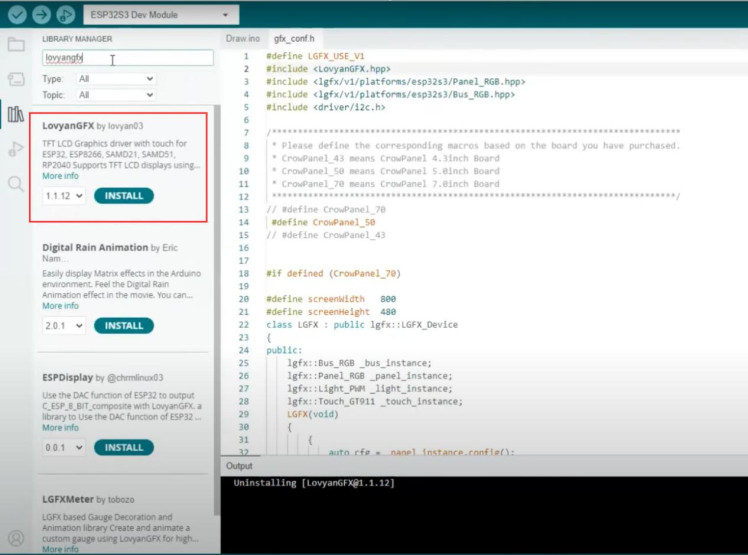Open the Debug panel from sidebar

[x=15, y=149]
